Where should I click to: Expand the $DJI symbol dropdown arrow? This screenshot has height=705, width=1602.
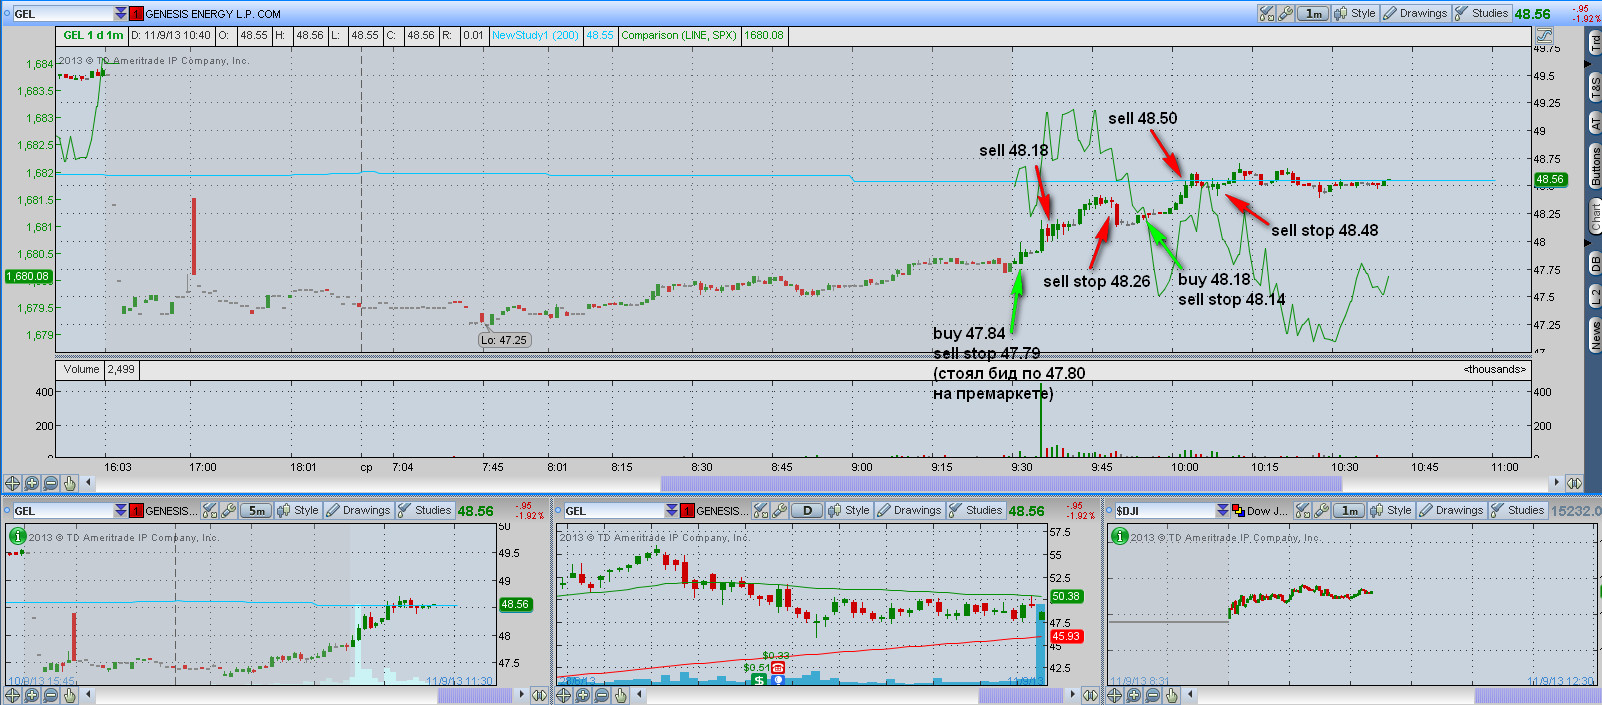pyautogui.click(x=1223, y=511)
